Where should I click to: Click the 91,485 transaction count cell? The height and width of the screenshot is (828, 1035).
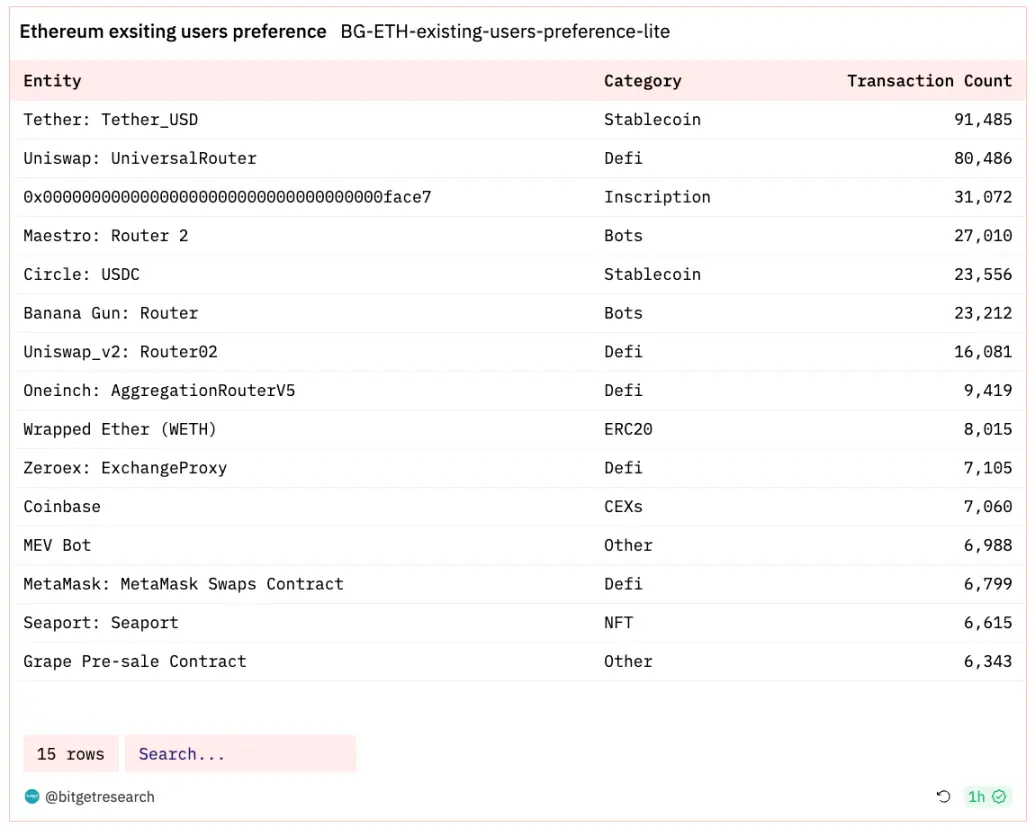pos(982,120)
